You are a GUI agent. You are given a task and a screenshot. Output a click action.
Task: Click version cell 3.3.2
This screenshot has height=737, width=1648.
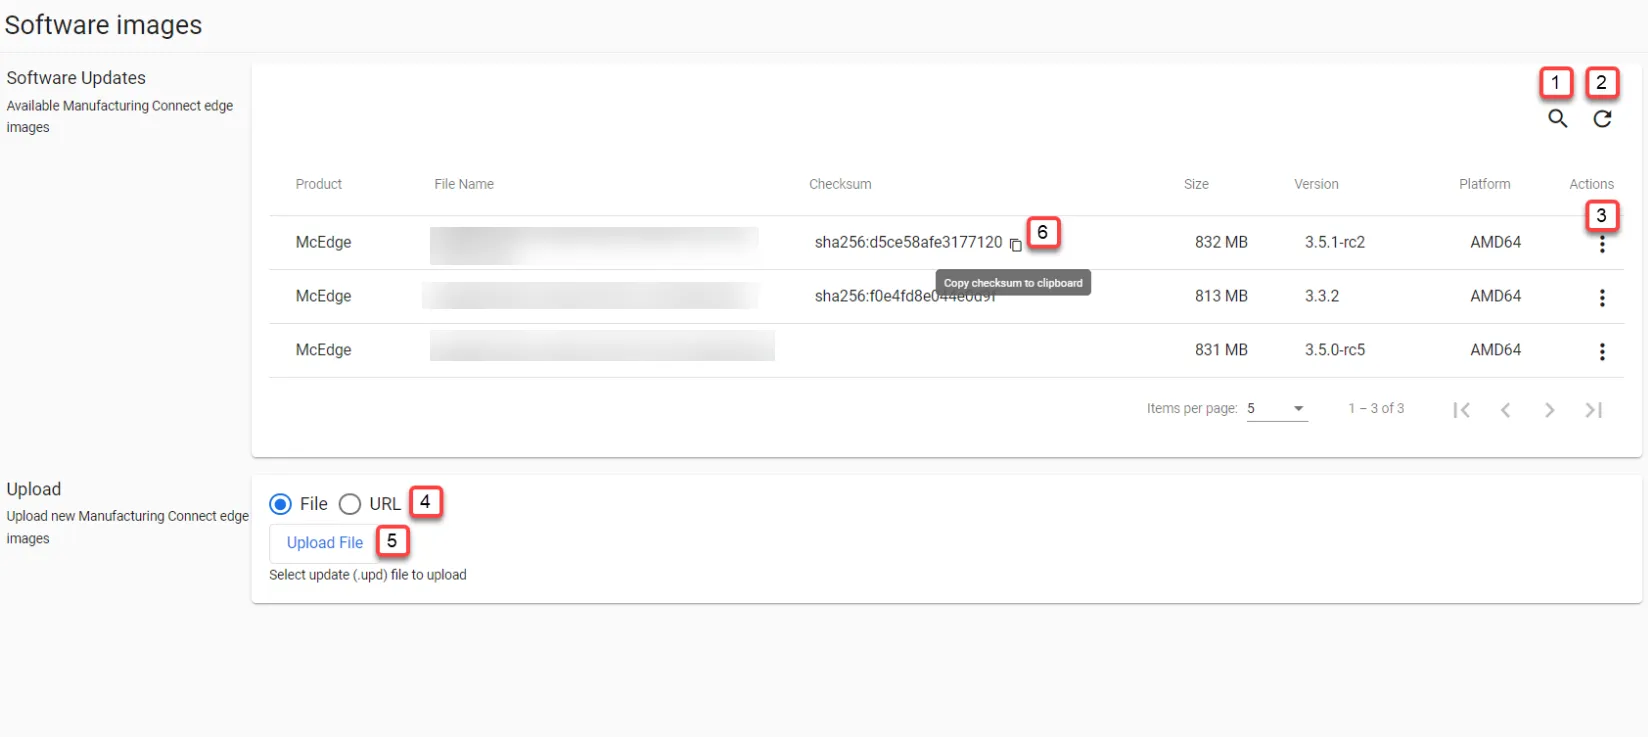pos(1322,296)
